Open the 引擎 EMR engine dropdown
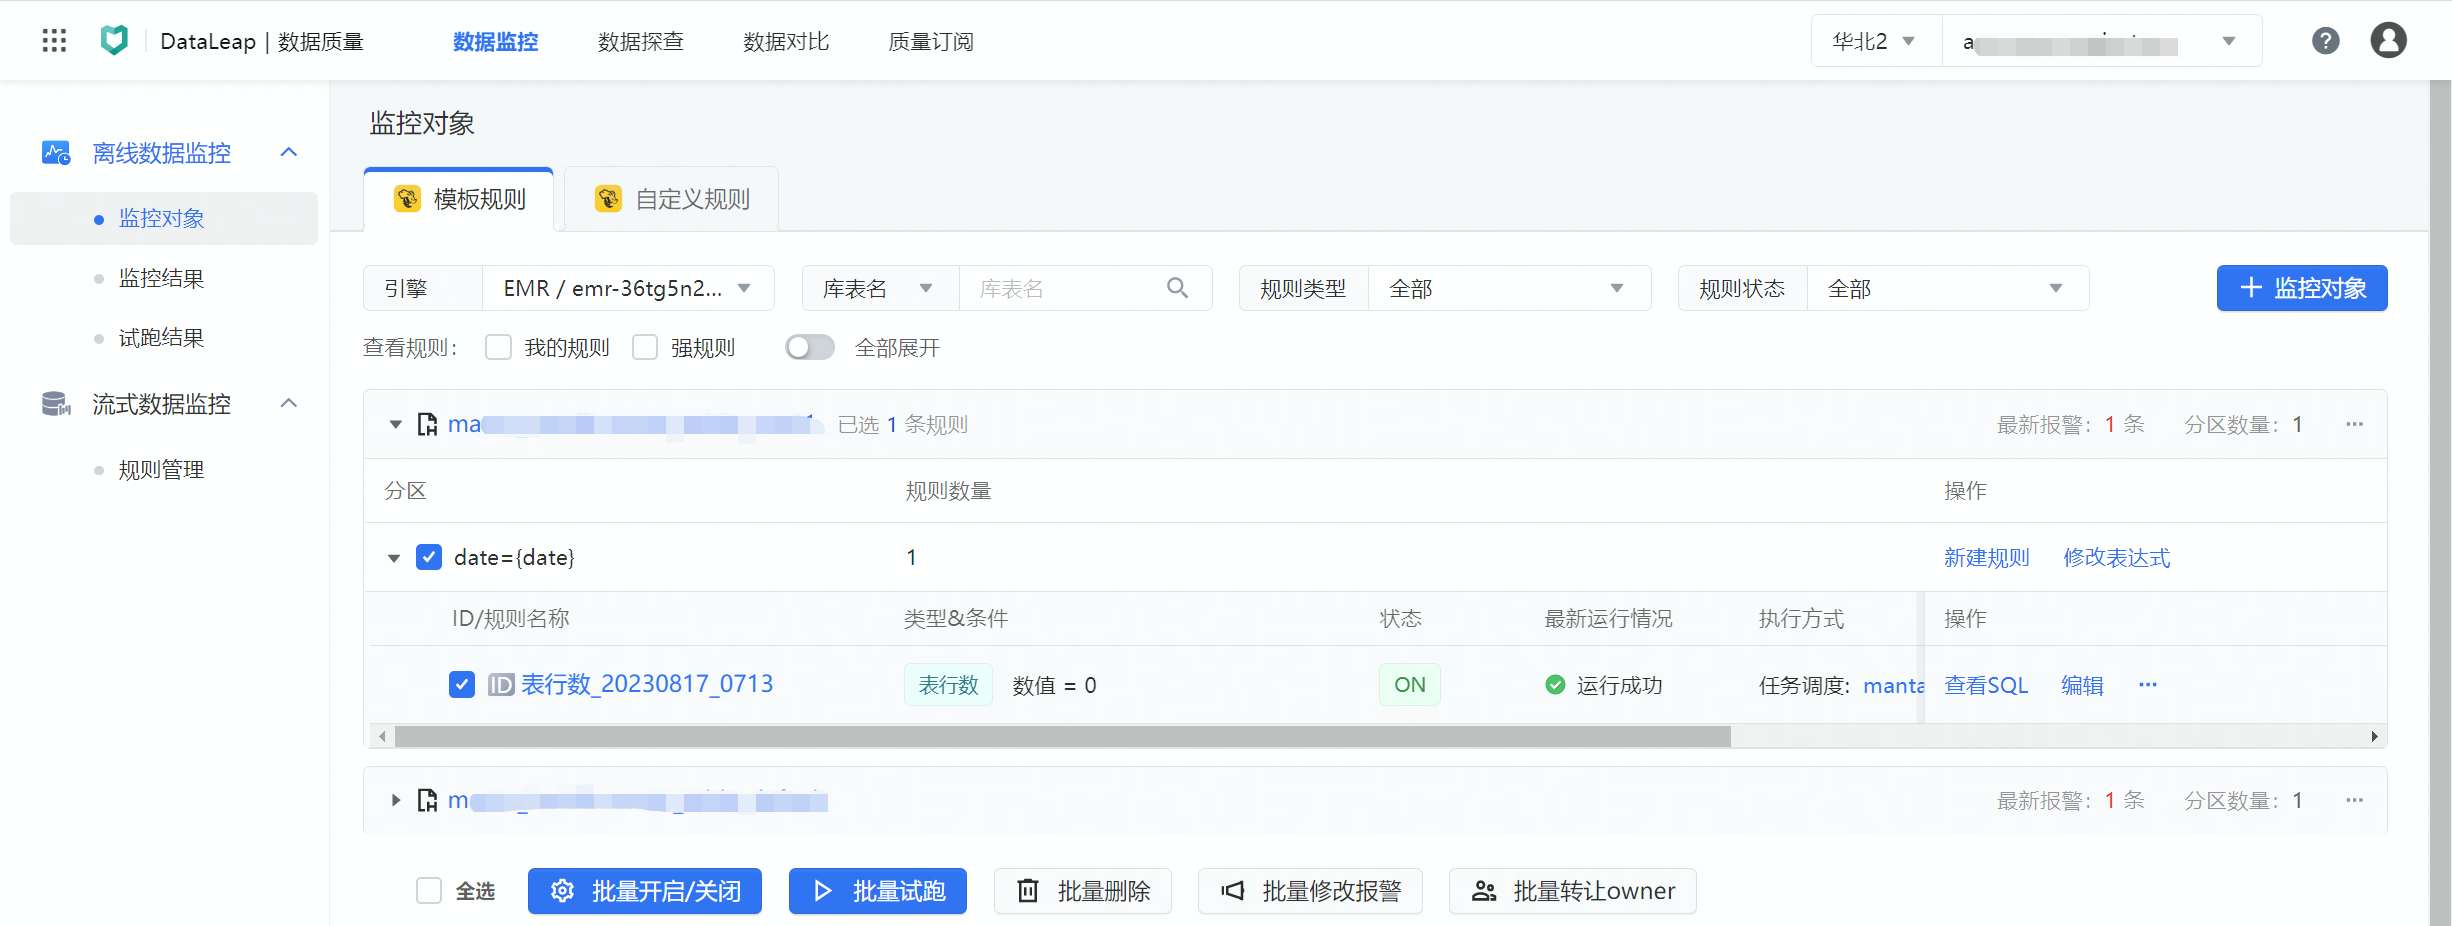 628,288
